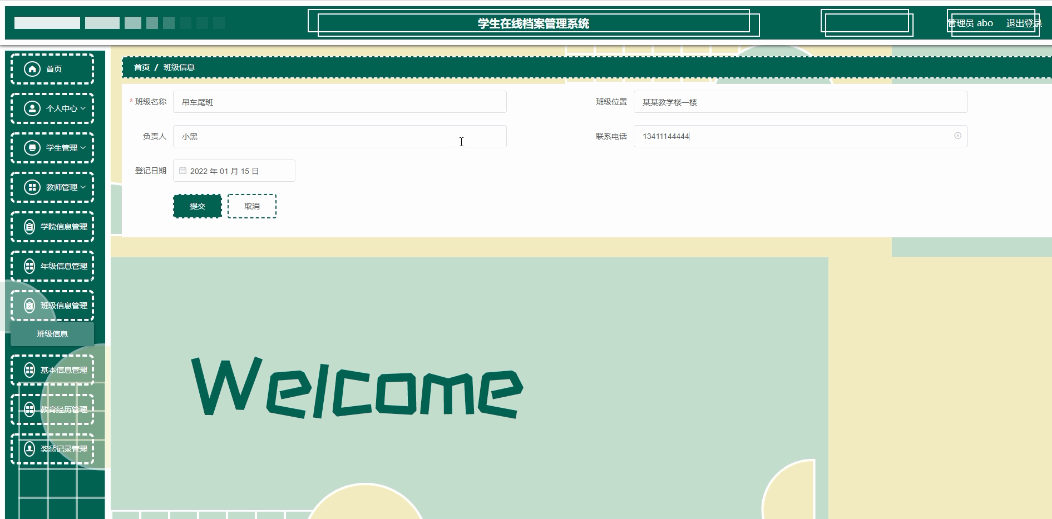Click the 管理员 abo user label

point(970,23)
